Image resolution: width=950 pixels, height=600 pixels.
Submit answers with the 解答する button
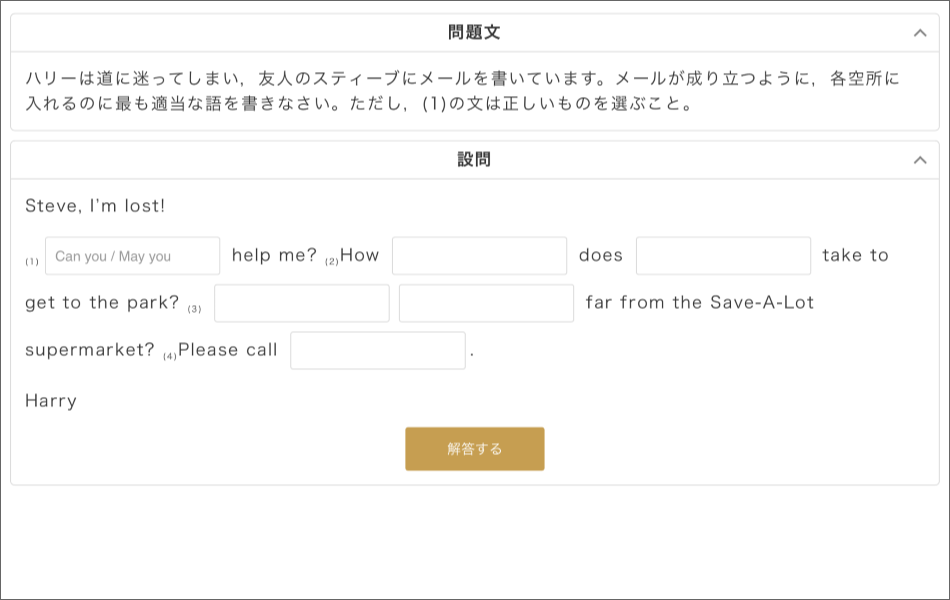[475, 449]
